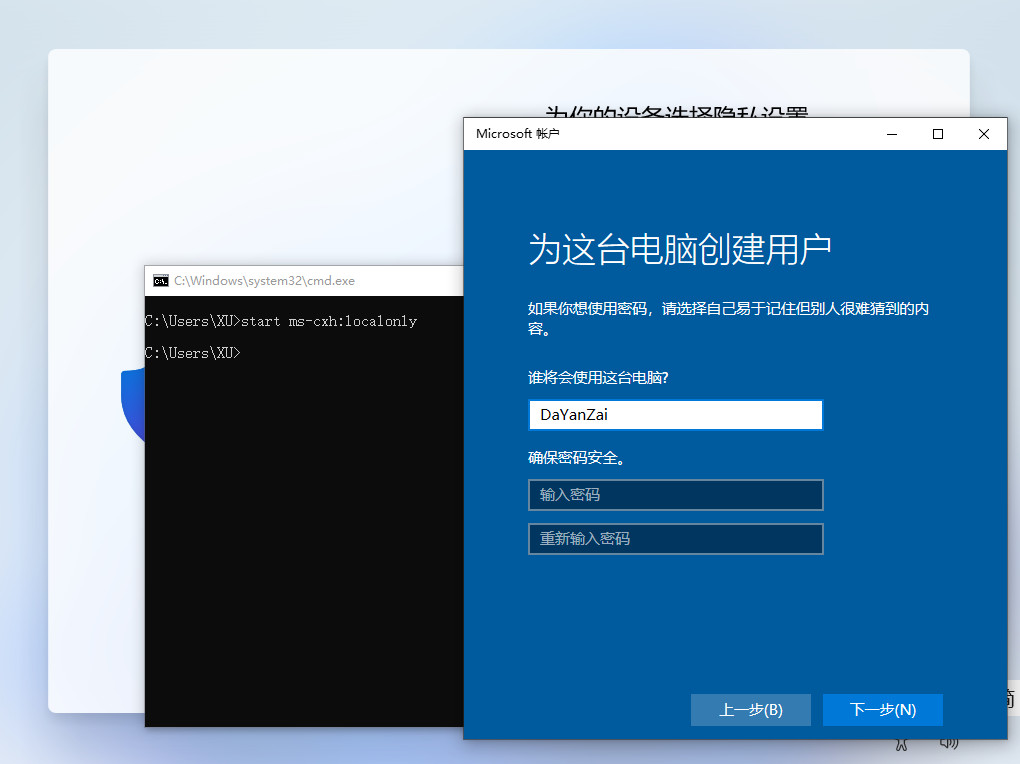Viewport: 1020px width, 764px height.
Task: Click the 重新输入密码 confirm password field
Action: coord(675,539)
